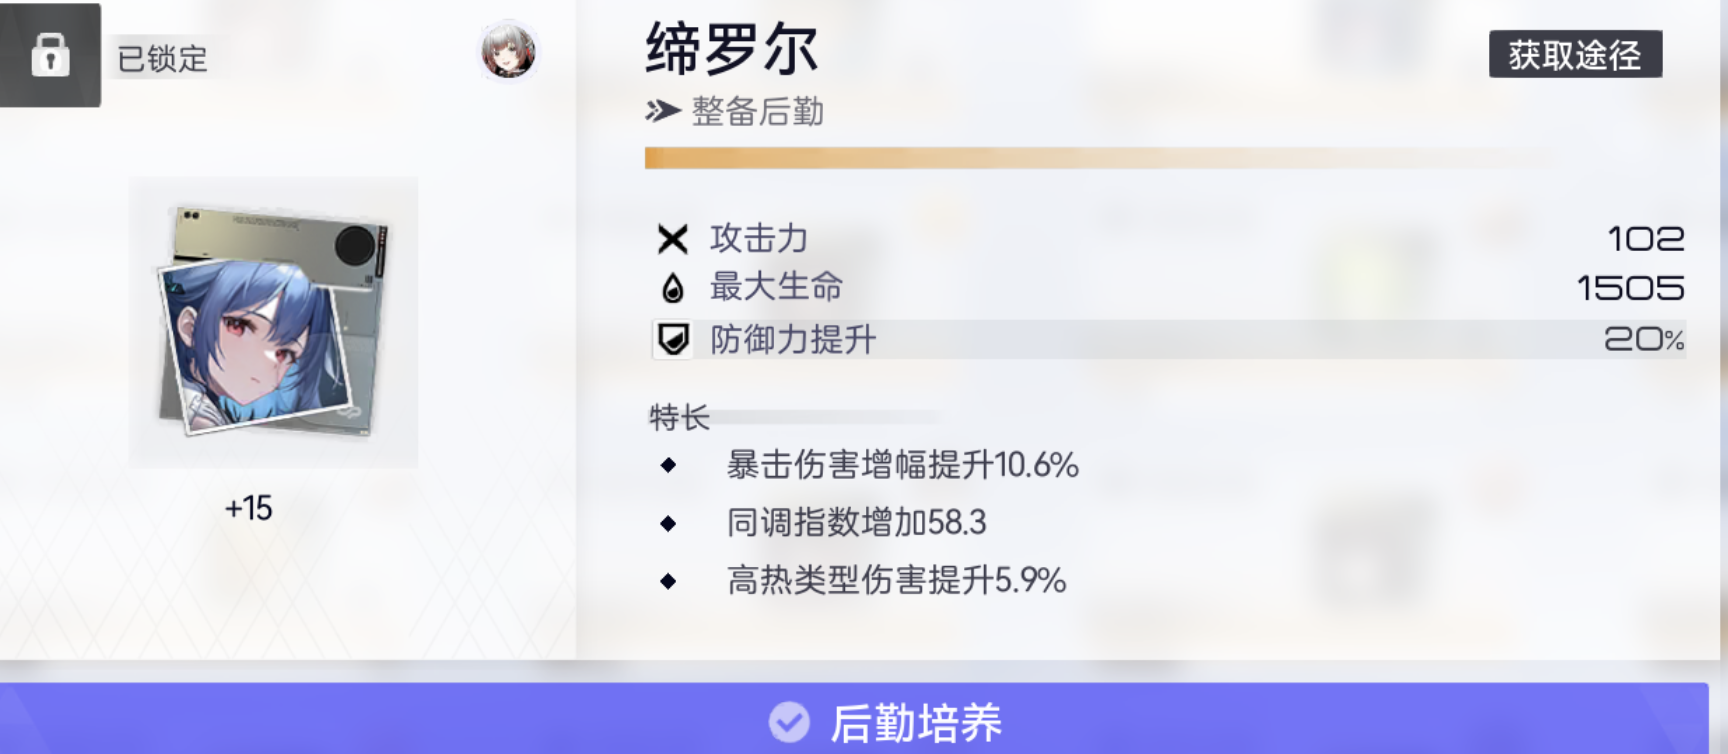Screen dimensions: 1728x754
Task: Click the equipped character avatar icon
Action: tap(509, 50)
